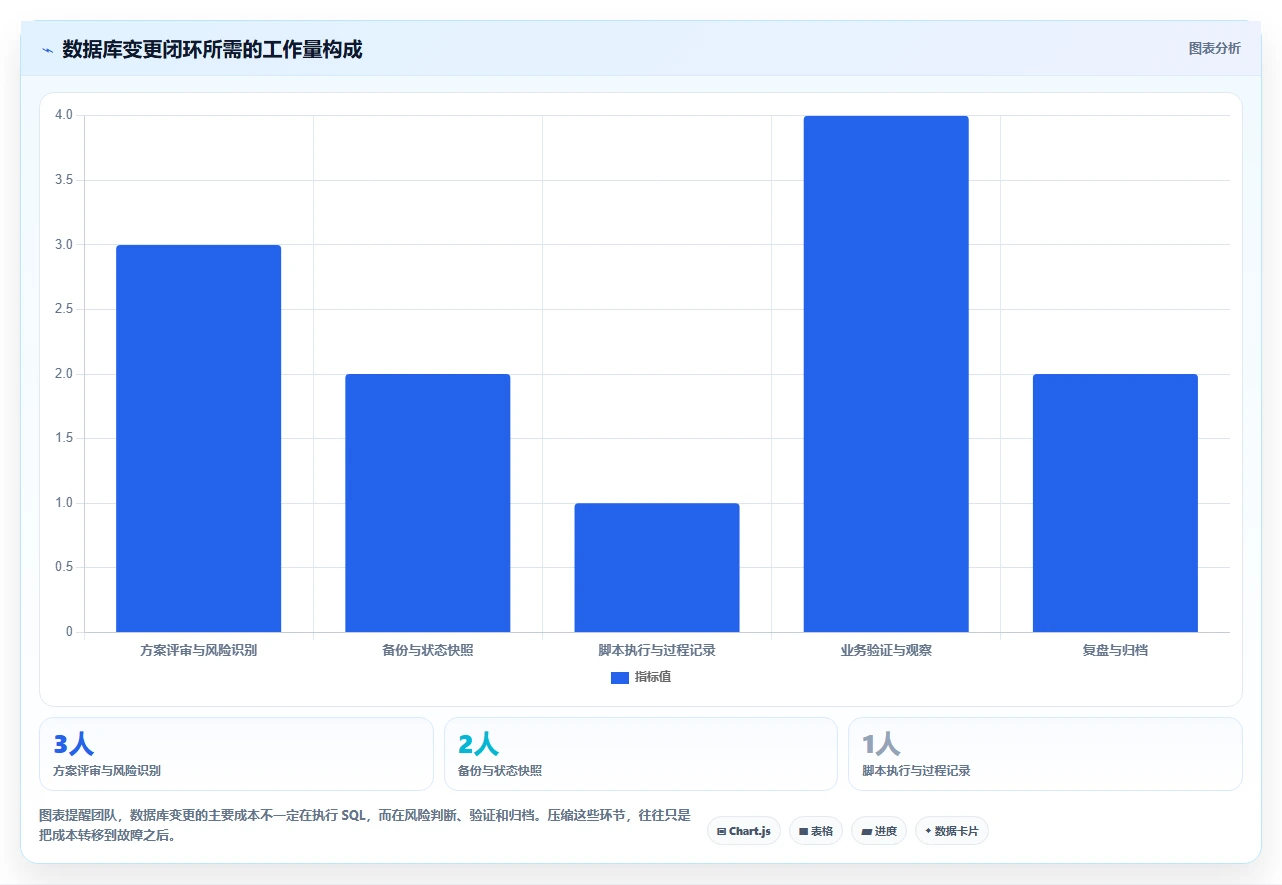
Task: Select the 业务验证与观察 bar
Action: [x=886, y=374]
